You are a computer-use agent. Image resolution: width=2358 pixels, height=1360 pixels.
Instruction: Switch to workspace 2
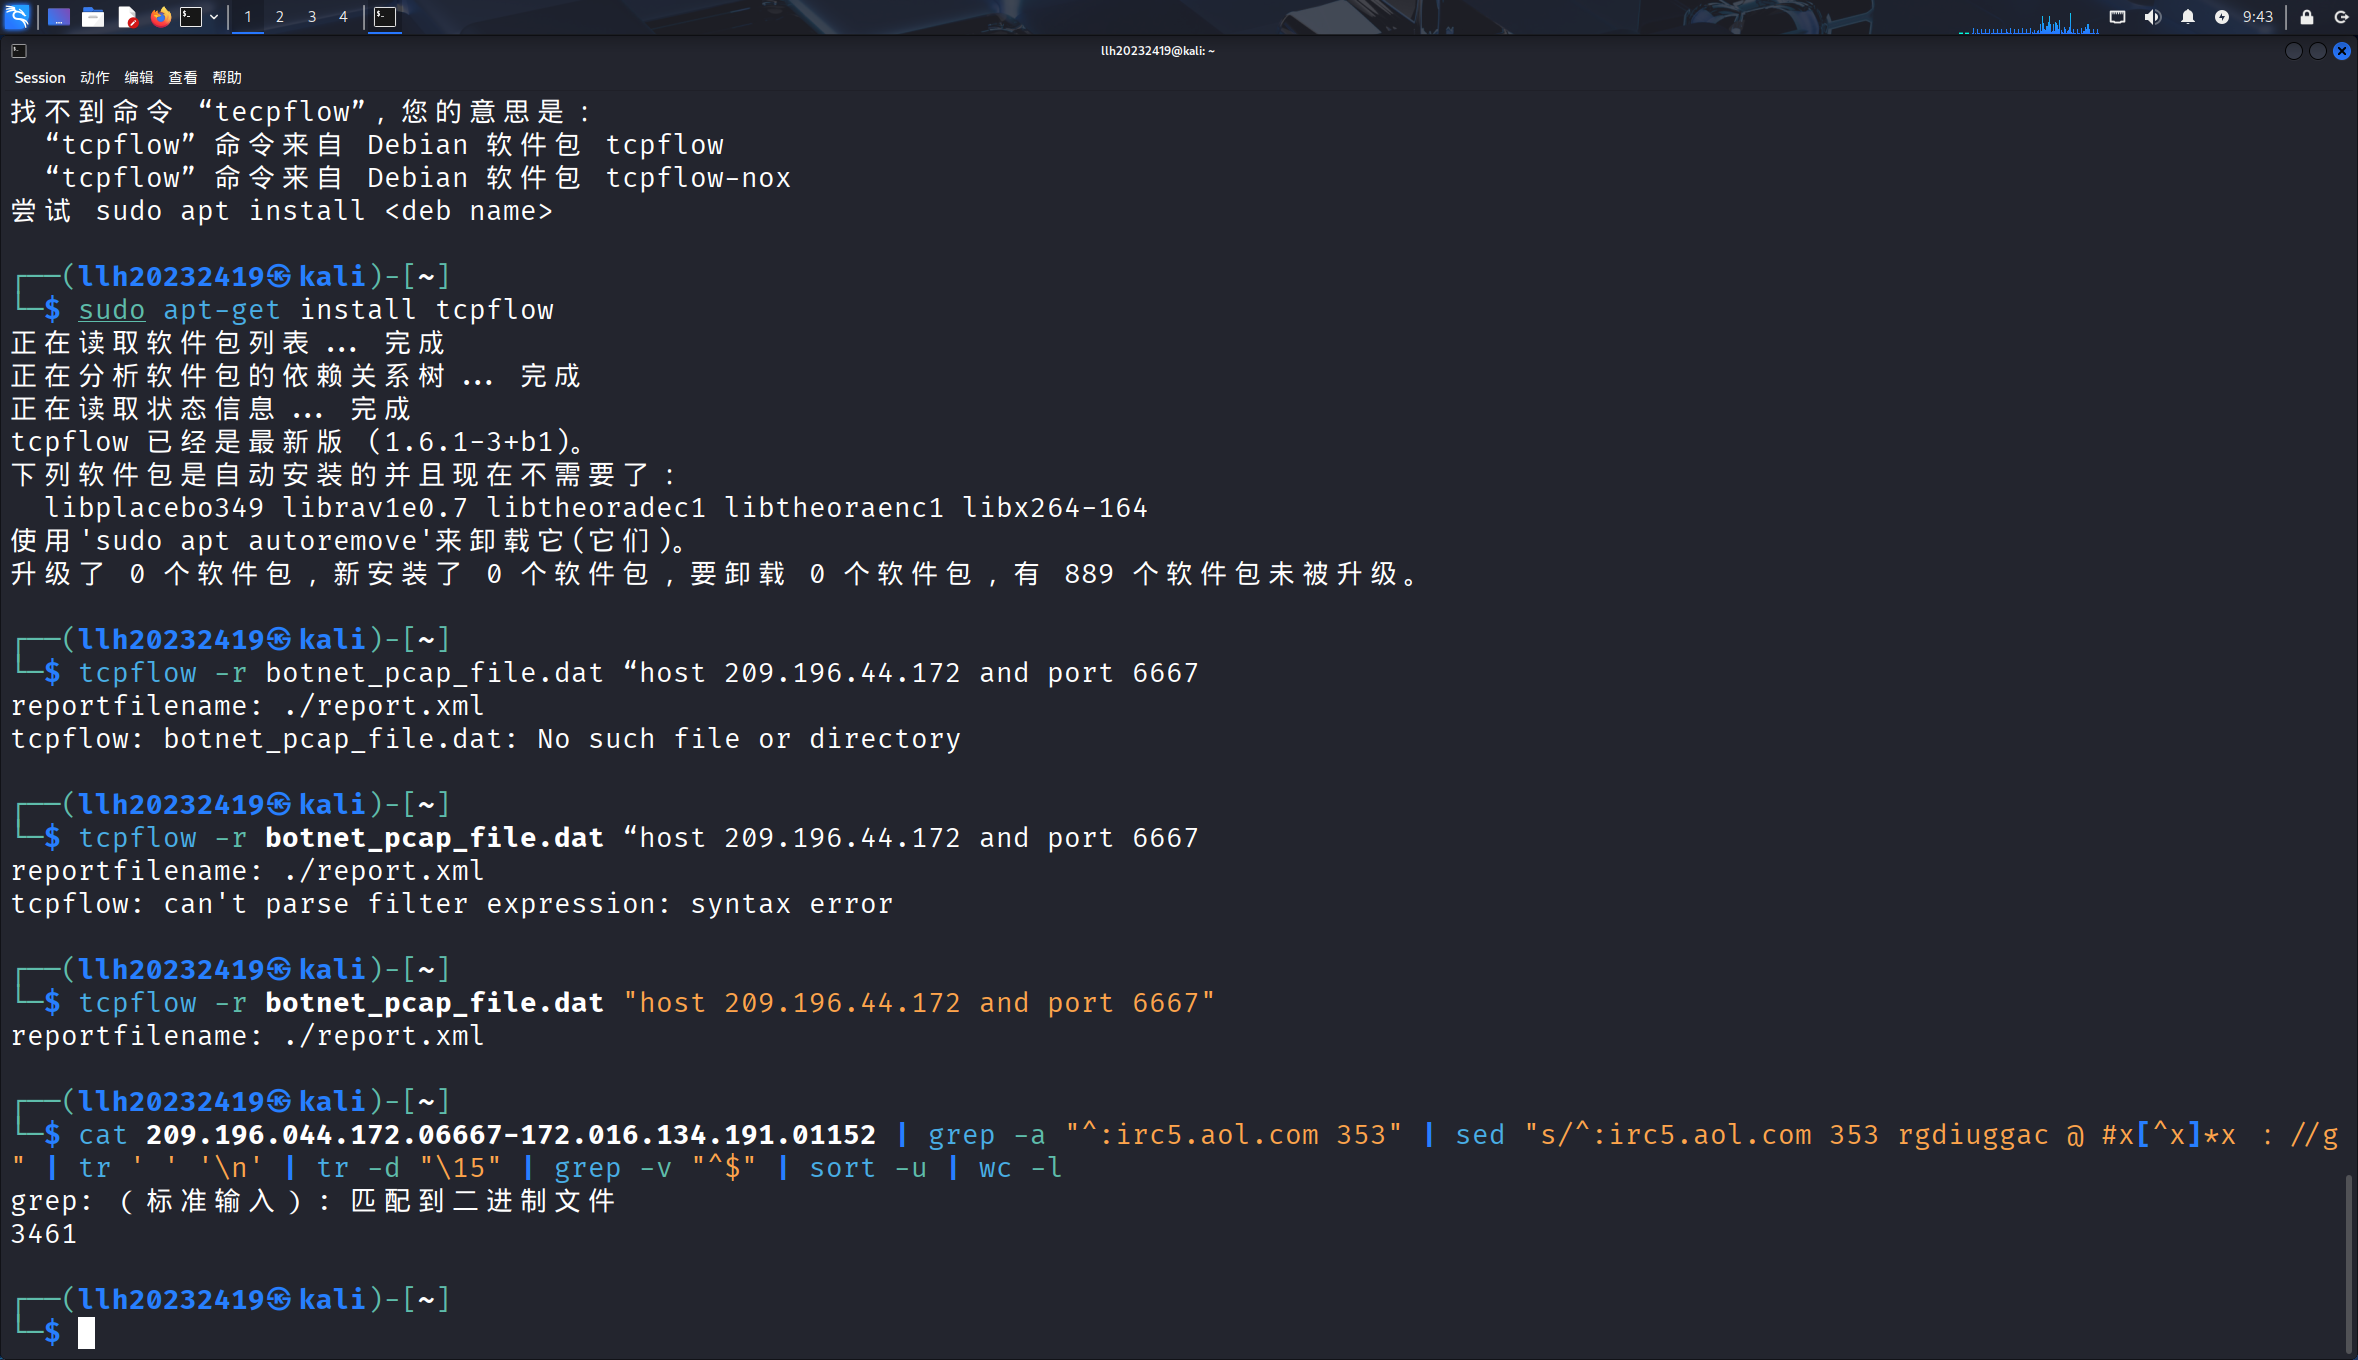pyautogui.click(x=280, y=17)
